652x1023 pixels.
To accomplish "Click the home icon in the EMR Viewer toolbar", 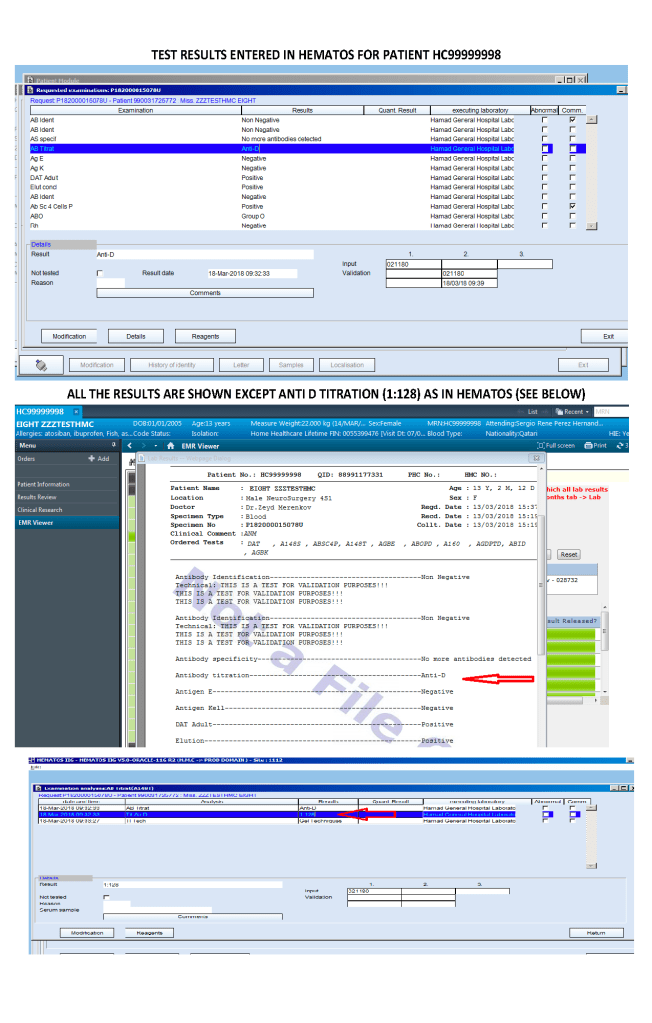I will click(x=171, y=445).
